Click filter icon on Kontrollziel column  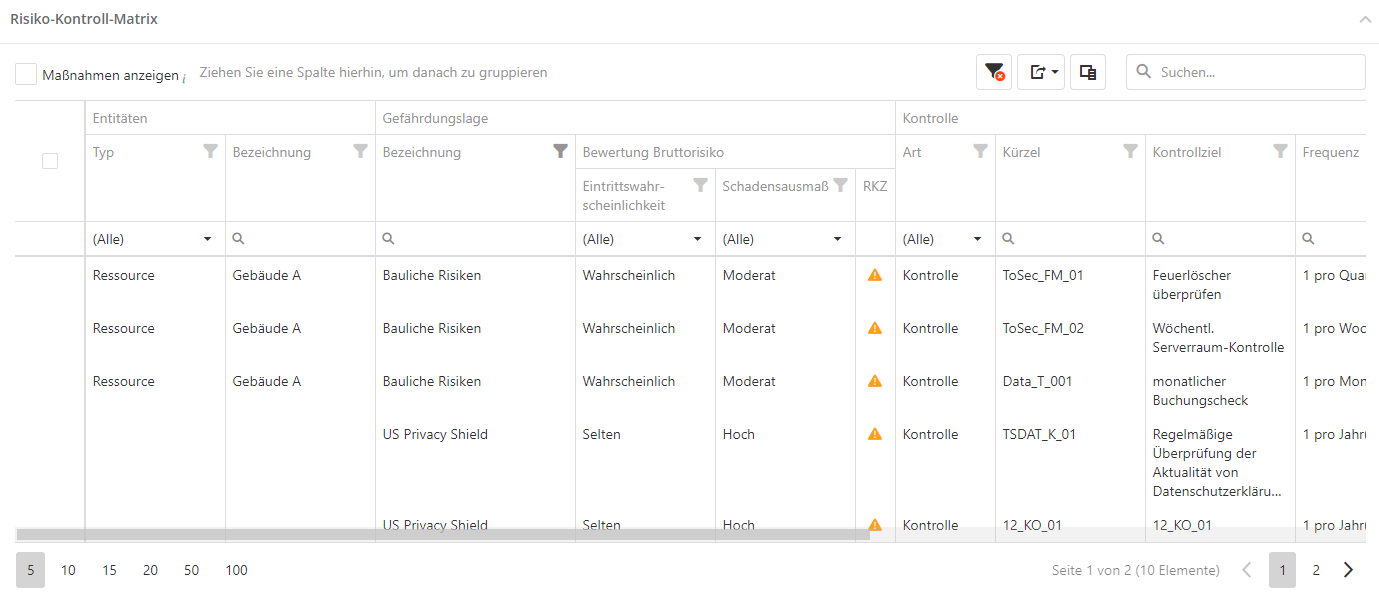pyautogui.click(x=1280, y=152)
